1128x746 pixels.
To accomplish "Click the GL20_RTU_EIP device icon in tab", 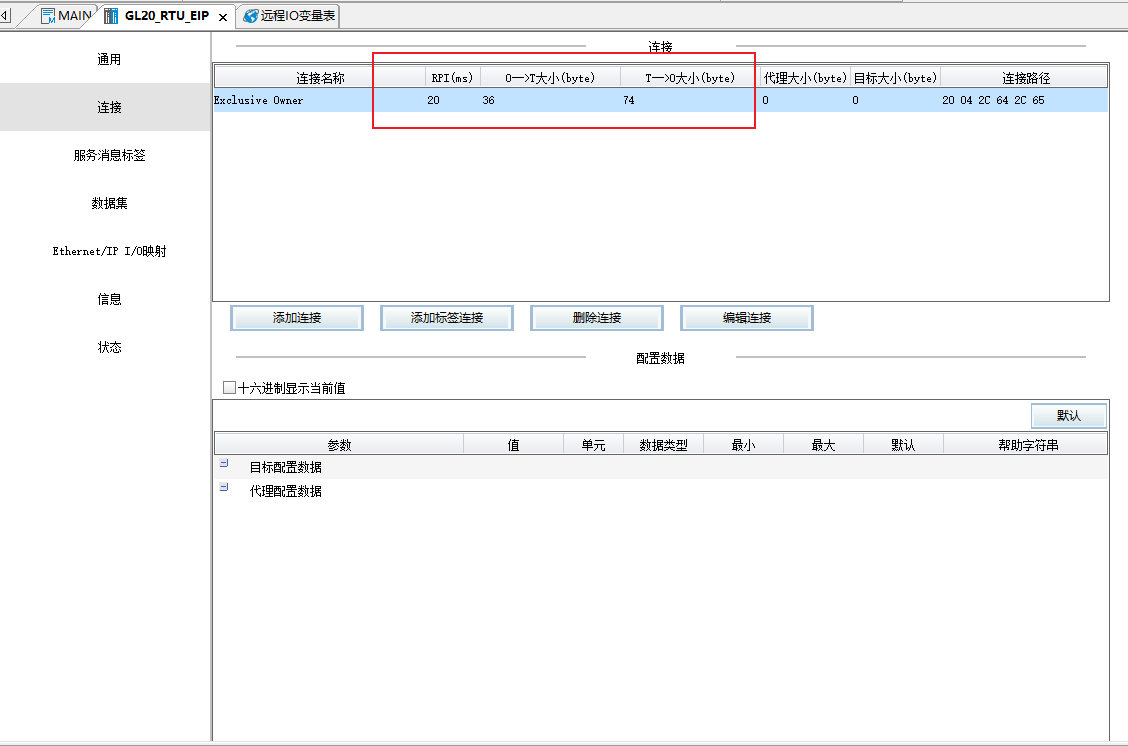I will point(111,16).
